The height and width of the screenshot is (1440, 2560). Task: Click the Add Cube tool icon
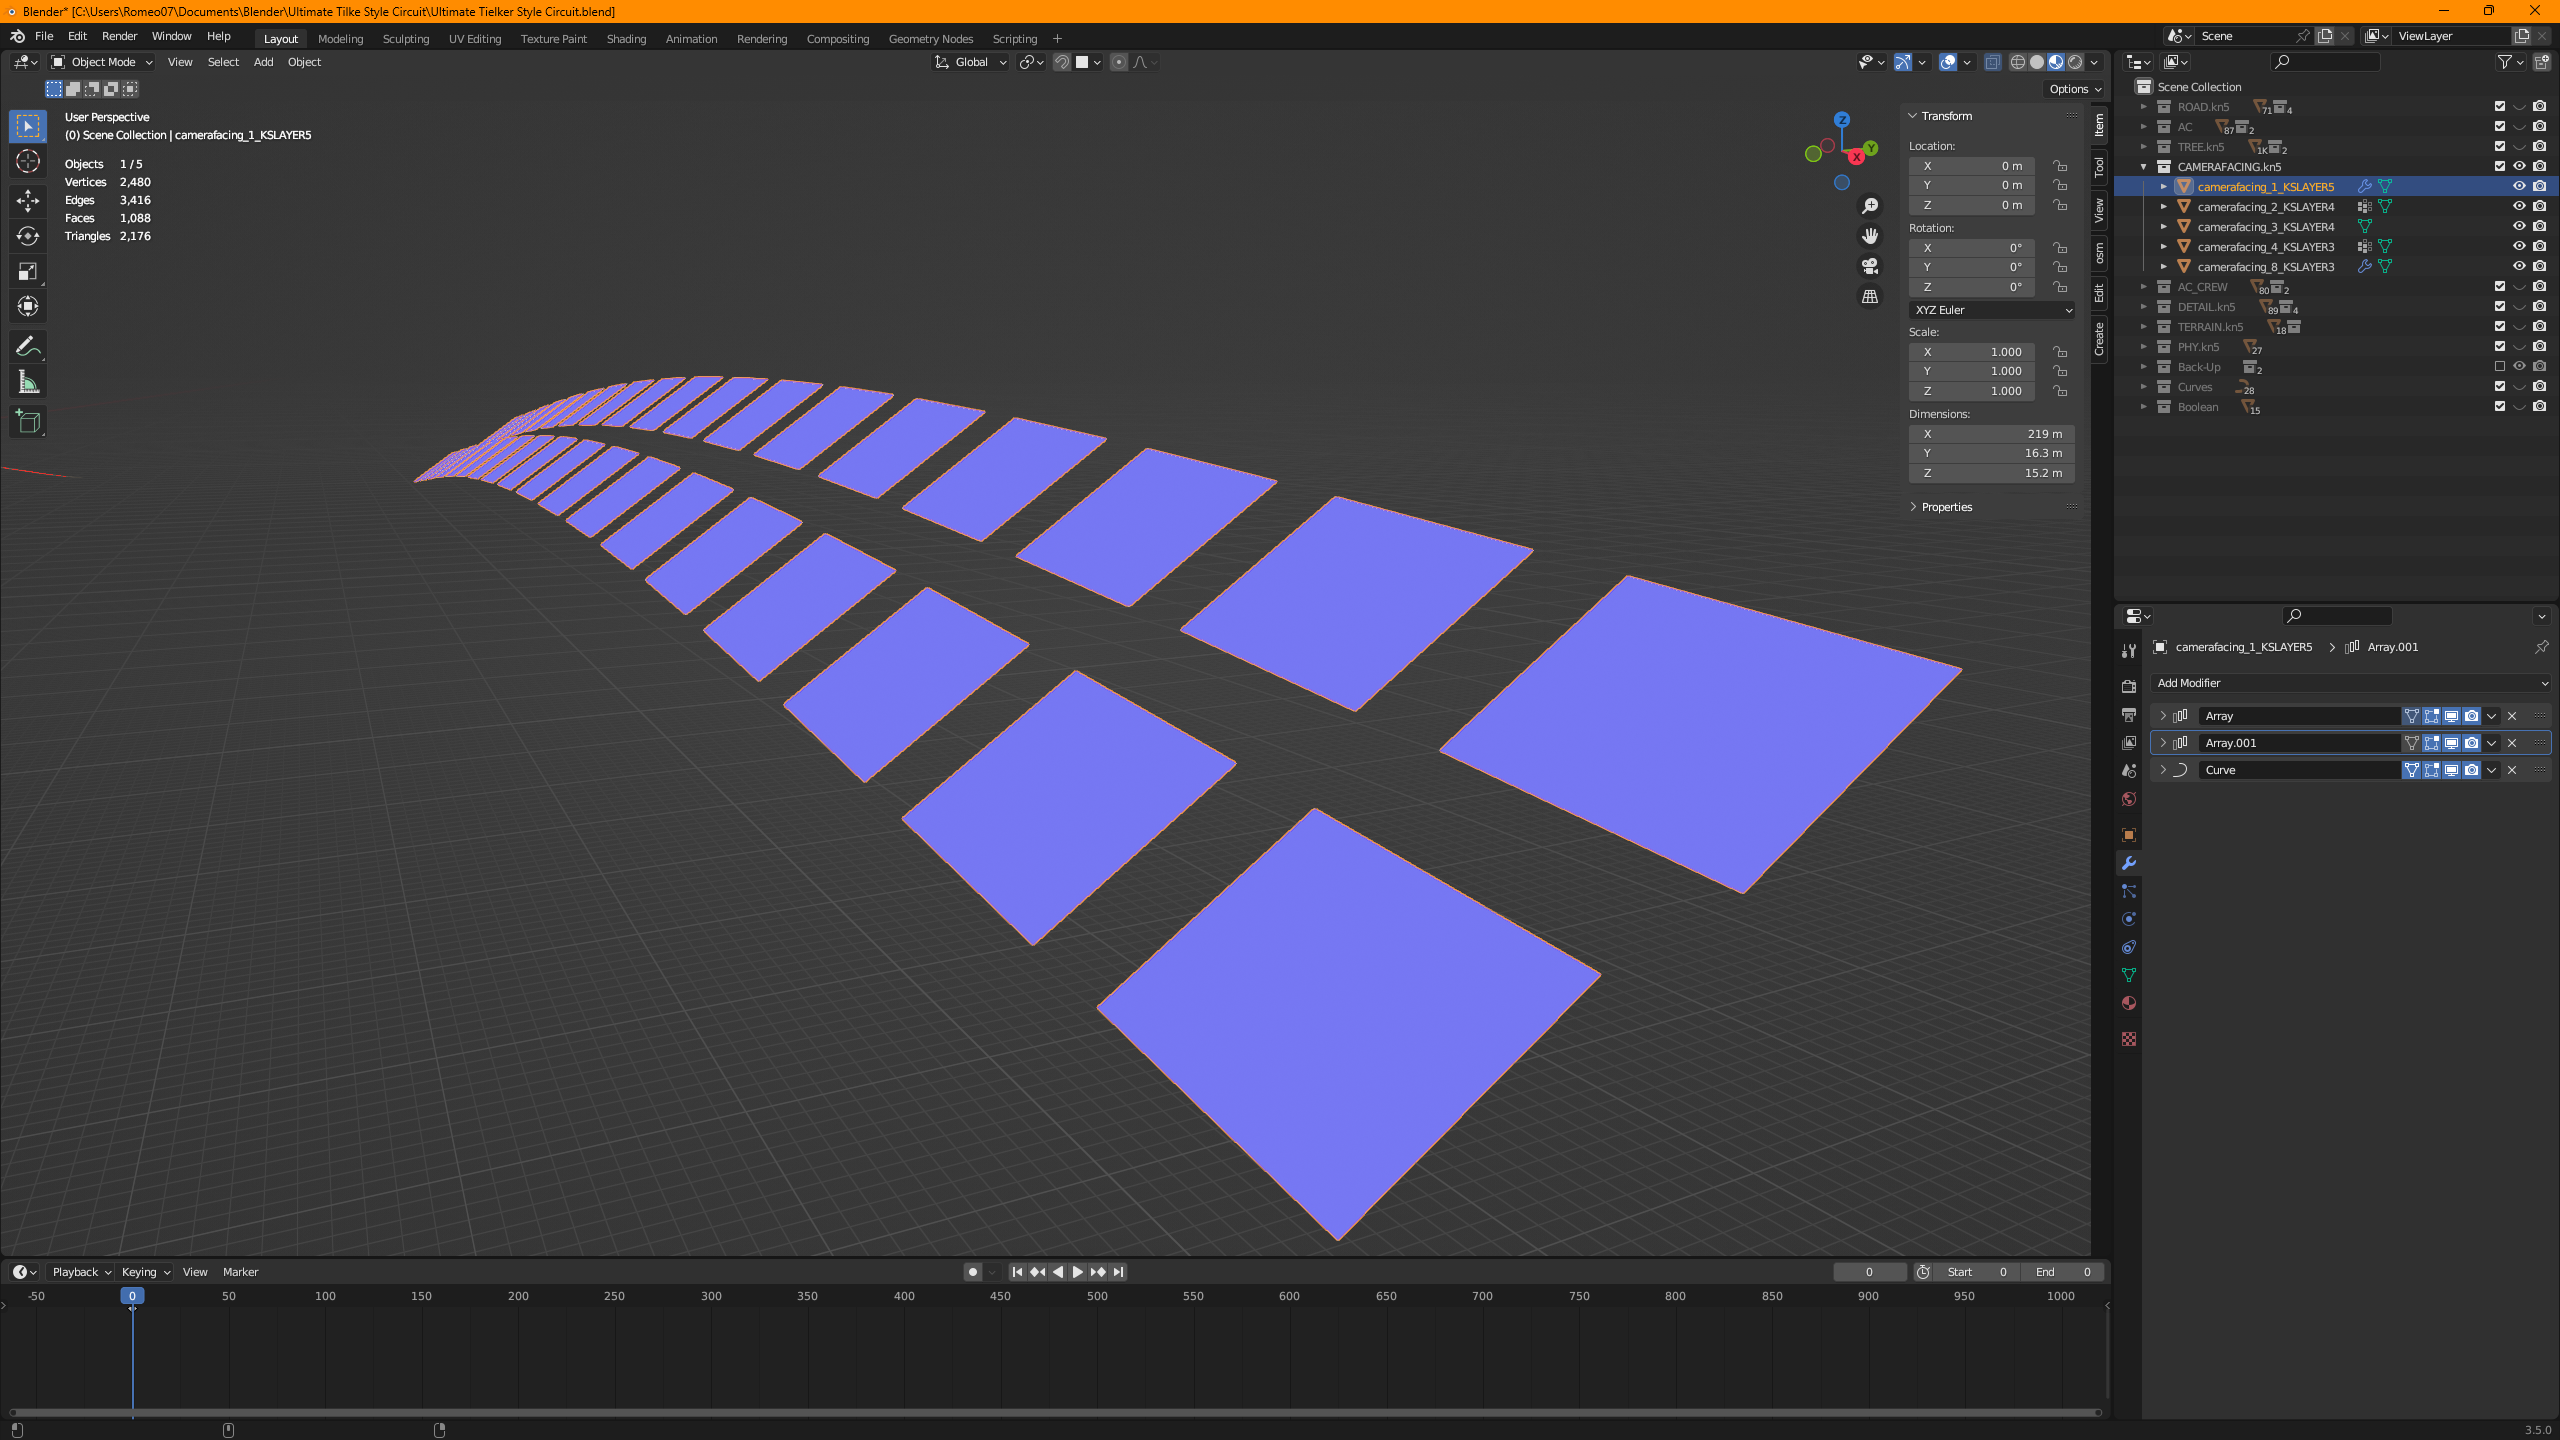tap(28, 422)
